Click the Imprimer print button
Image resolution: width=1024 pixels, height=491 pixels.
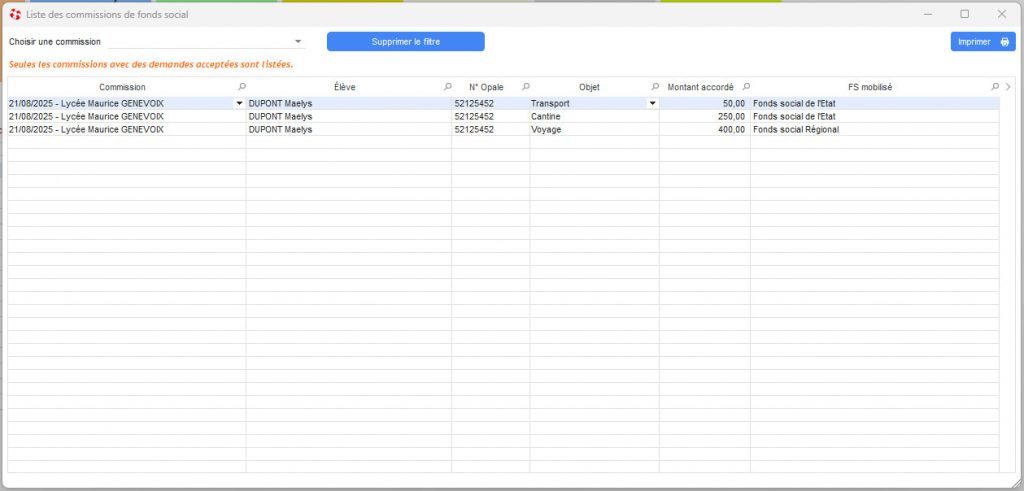(982, 42)
